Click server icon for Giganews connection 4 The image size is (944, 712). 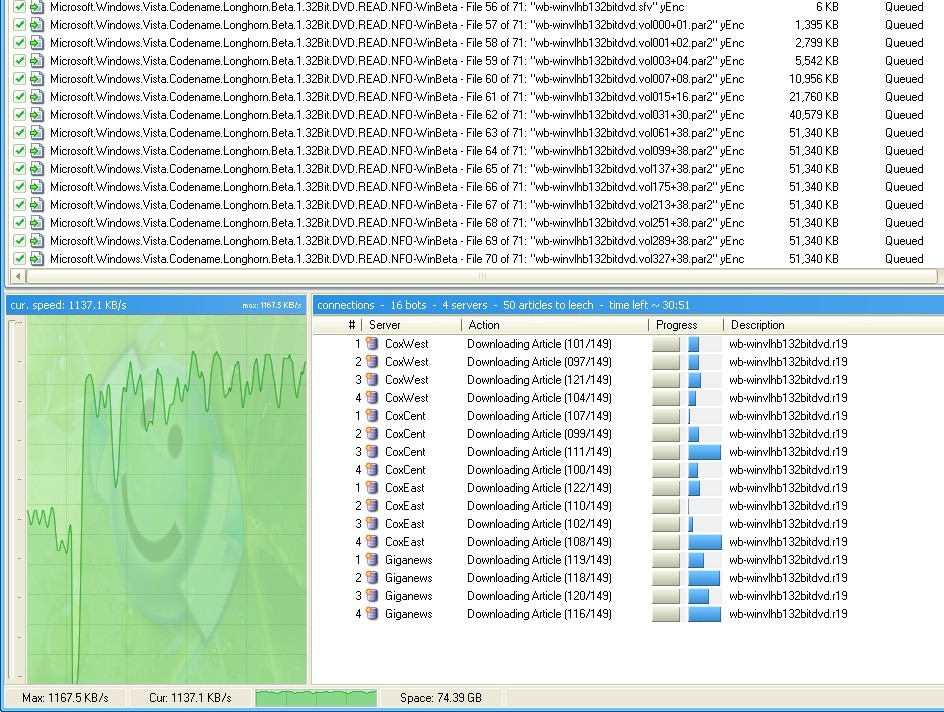click(x=372, y=614)
